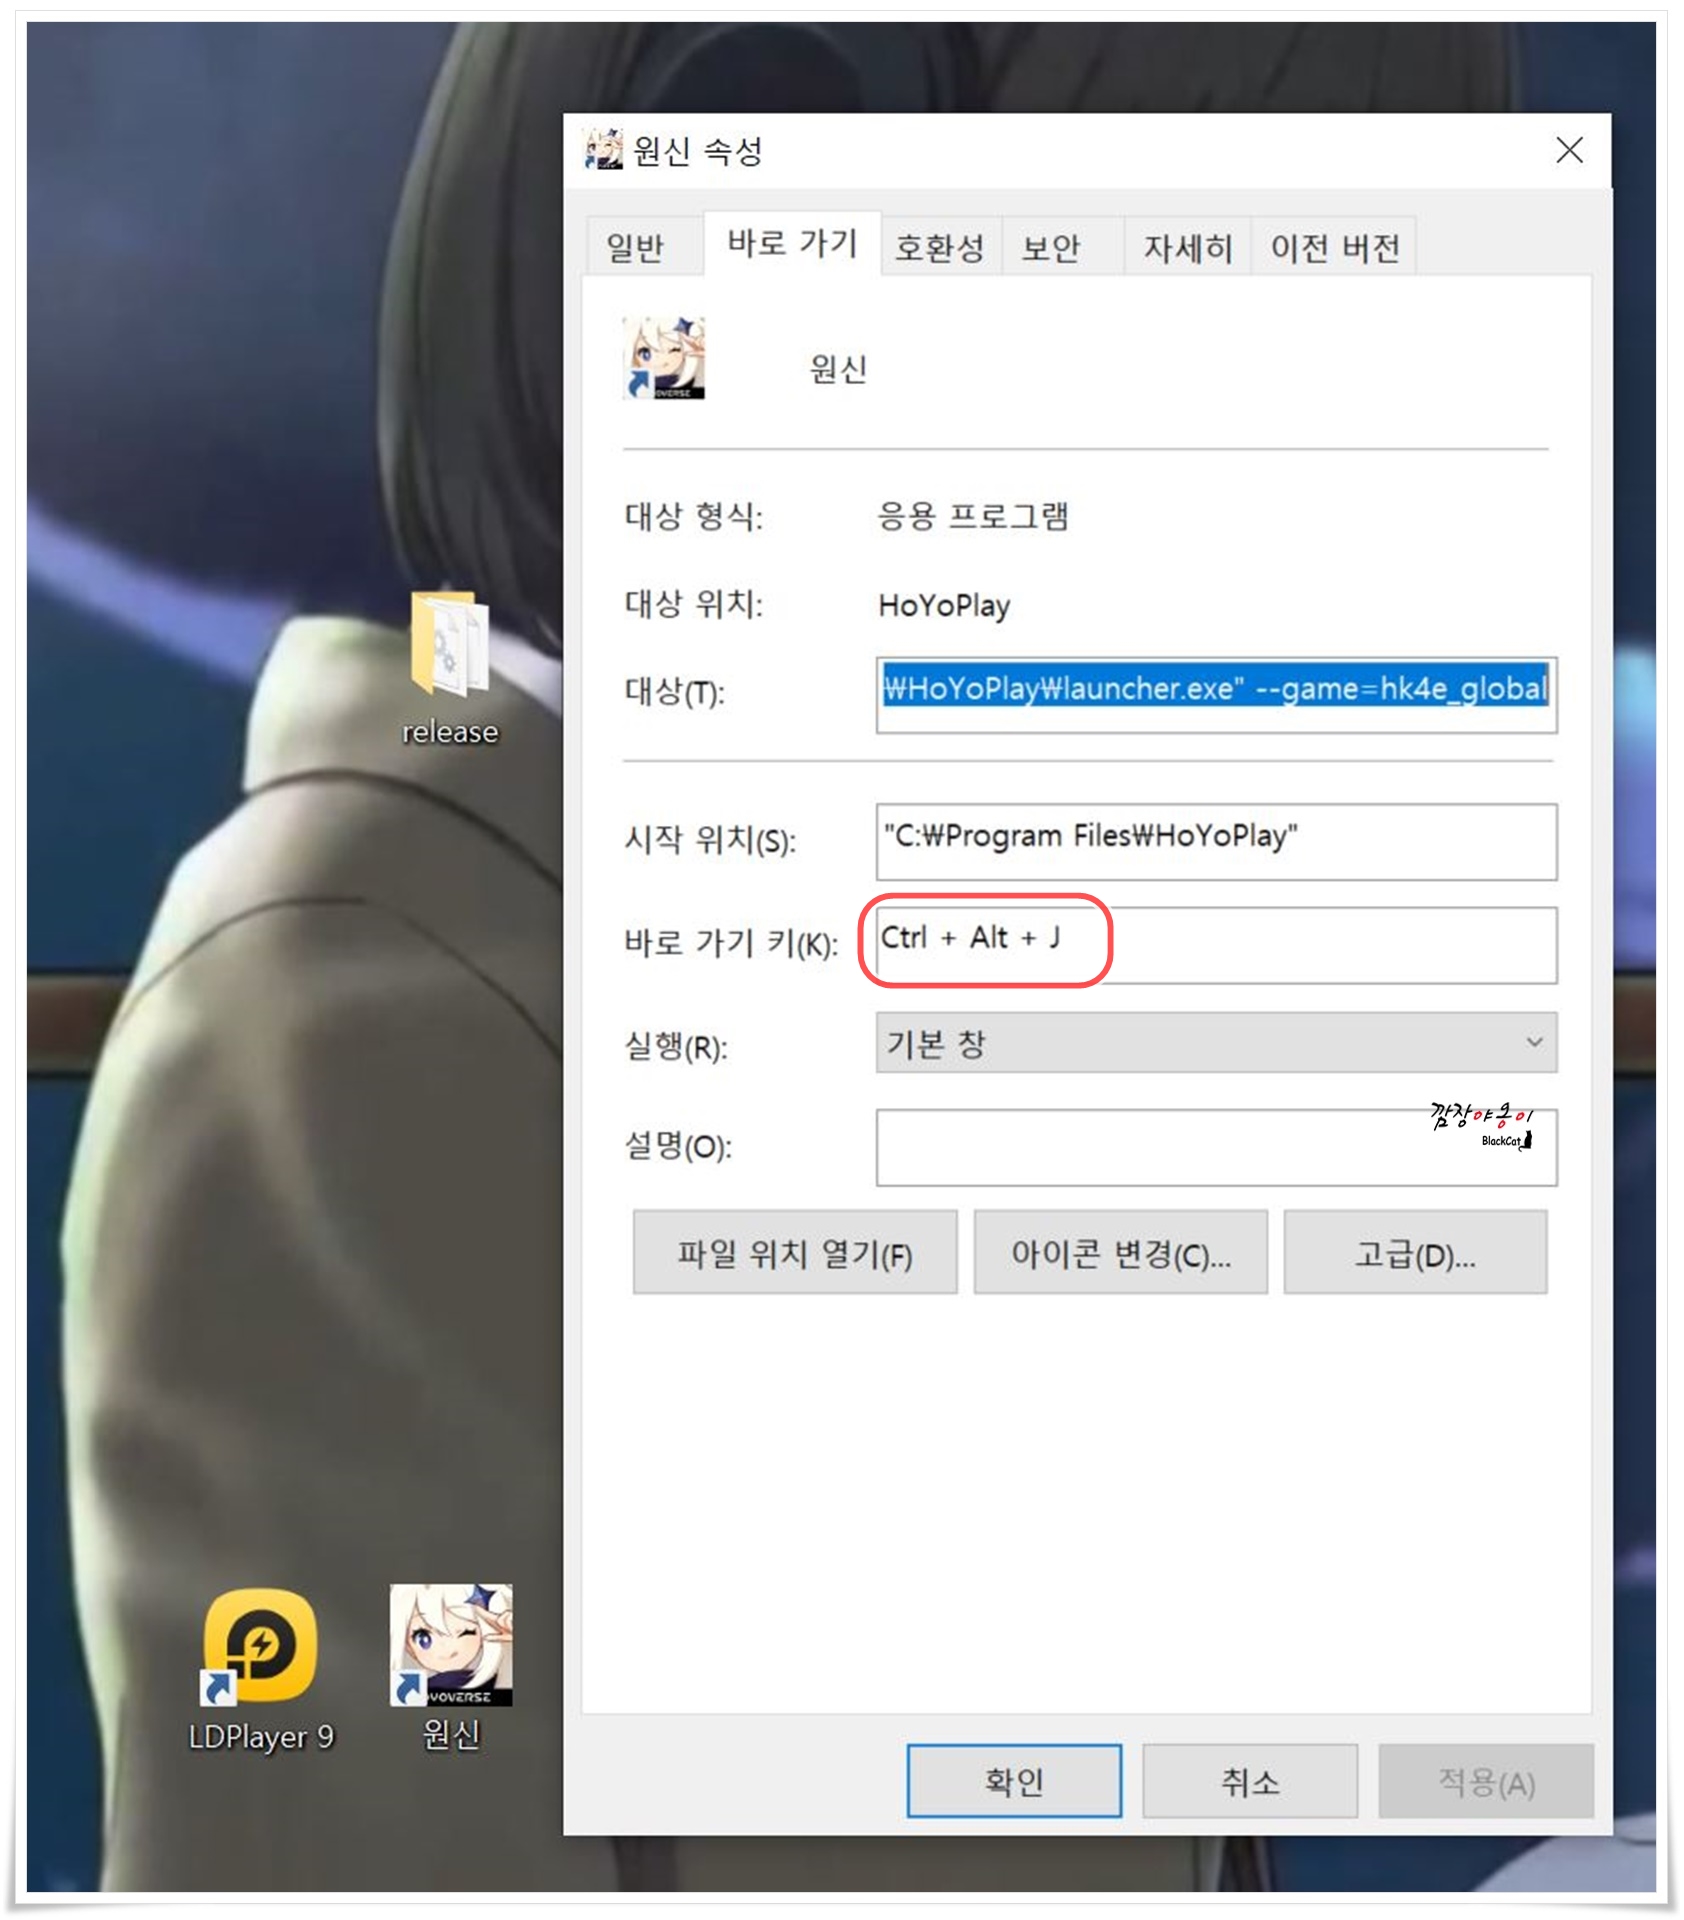Click the 응용 프로그램 target type text
This screenshot has width=1684, height=1920.
pyautogui.click(x=973, y=516)
